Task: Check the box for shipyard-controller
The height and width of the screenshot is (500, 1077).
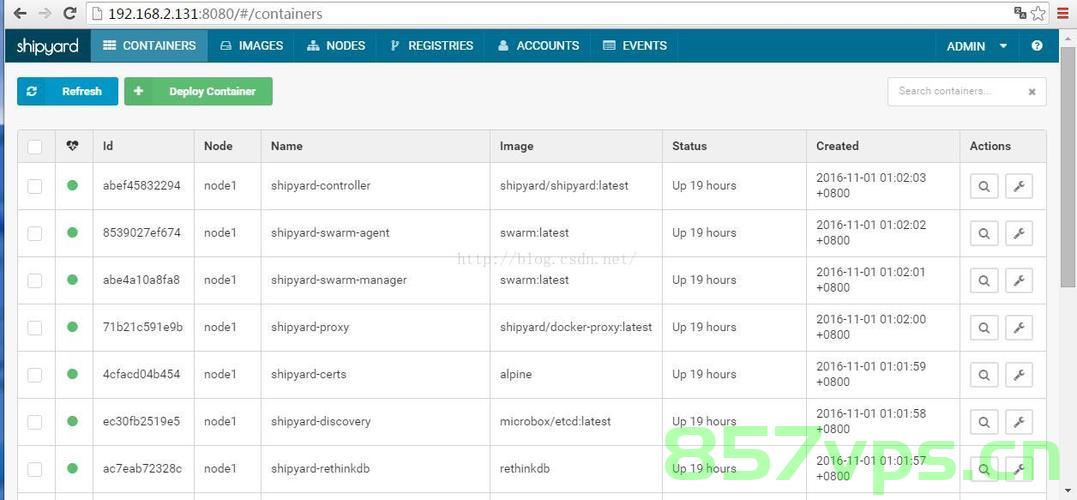Action: pyautogui.click(x=34, y=186)
